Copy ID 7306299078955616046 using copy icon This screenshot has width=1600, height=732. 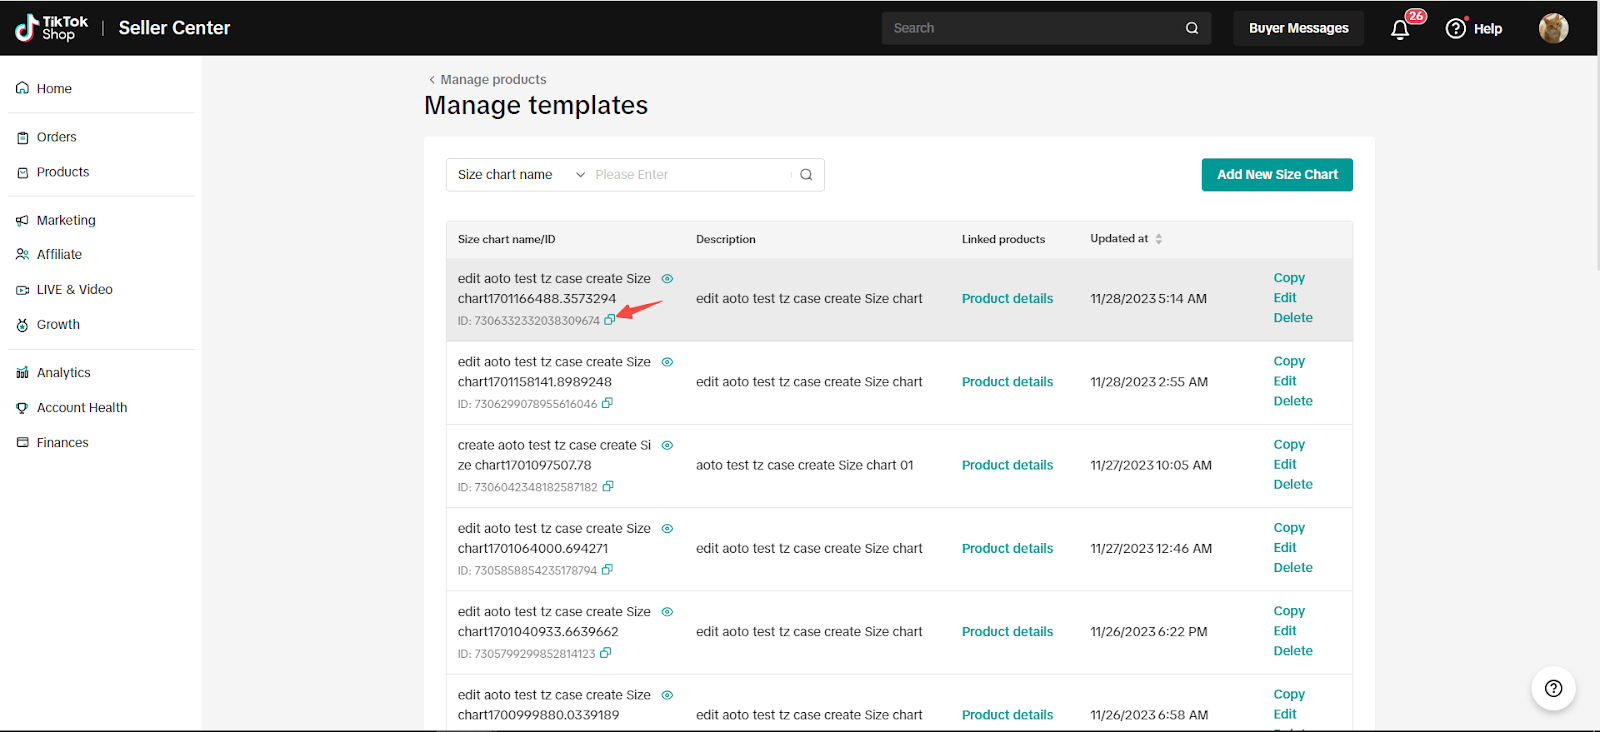click(x=607, y=404)
